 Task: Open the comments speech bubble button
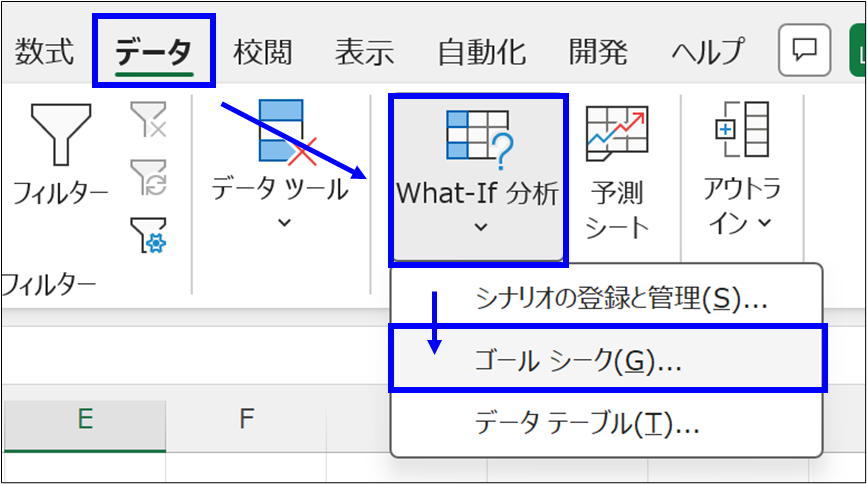[803, 50]
